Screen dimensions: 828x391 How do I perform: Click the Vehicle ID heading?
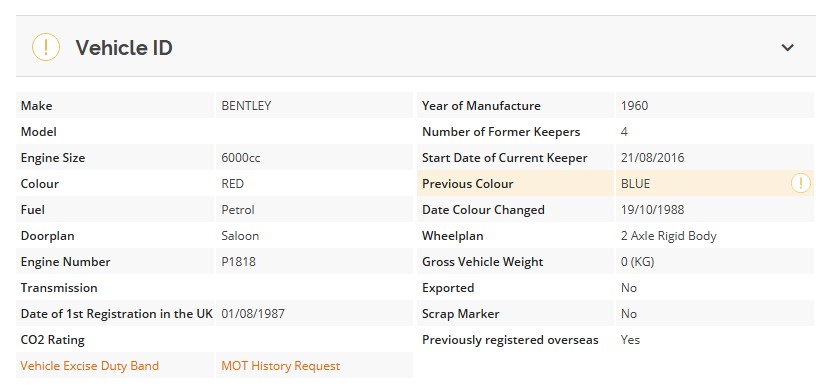(124, 48)
